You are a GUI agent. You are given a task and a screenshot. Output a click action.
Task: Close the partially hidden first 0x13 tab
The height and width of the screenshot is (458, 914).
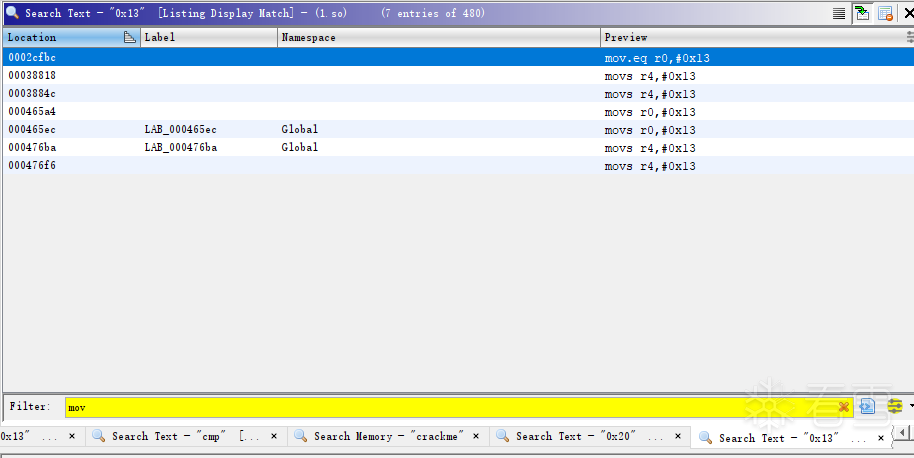[72, 436]
